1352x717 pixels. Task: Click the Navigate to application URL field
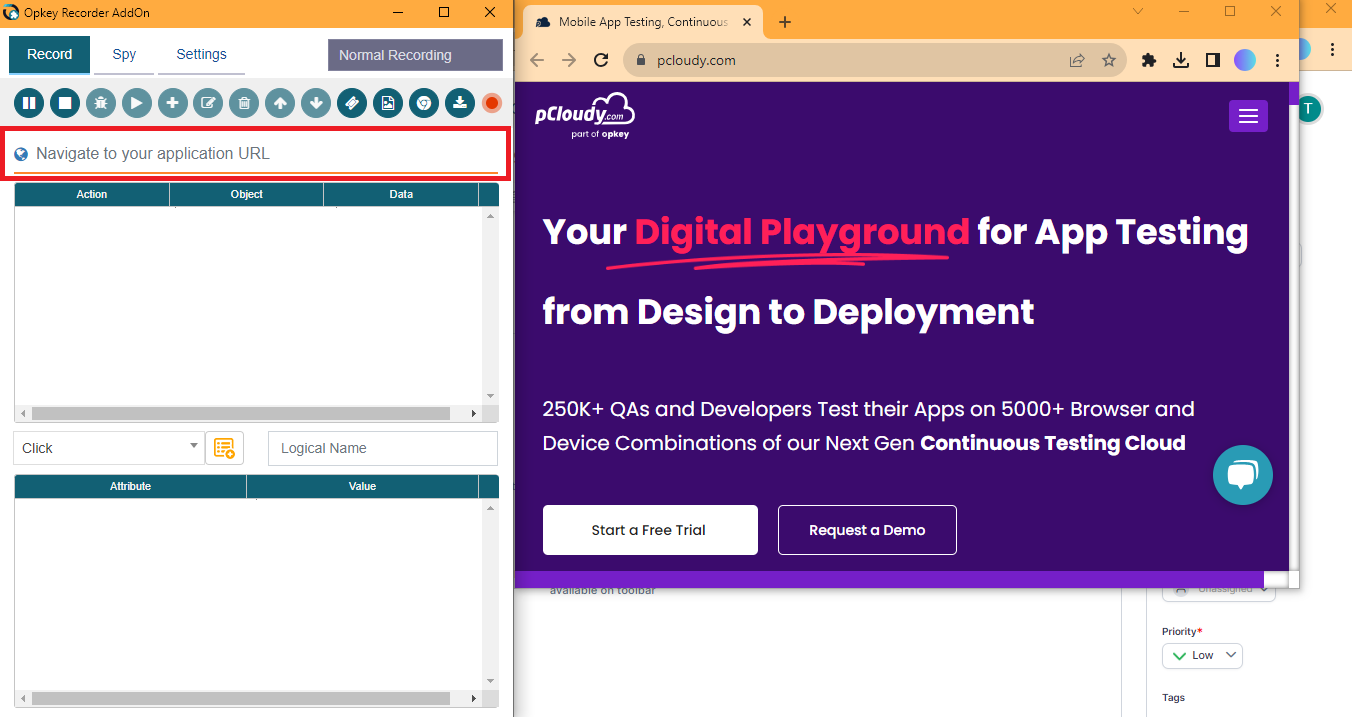tap(256, 154)
